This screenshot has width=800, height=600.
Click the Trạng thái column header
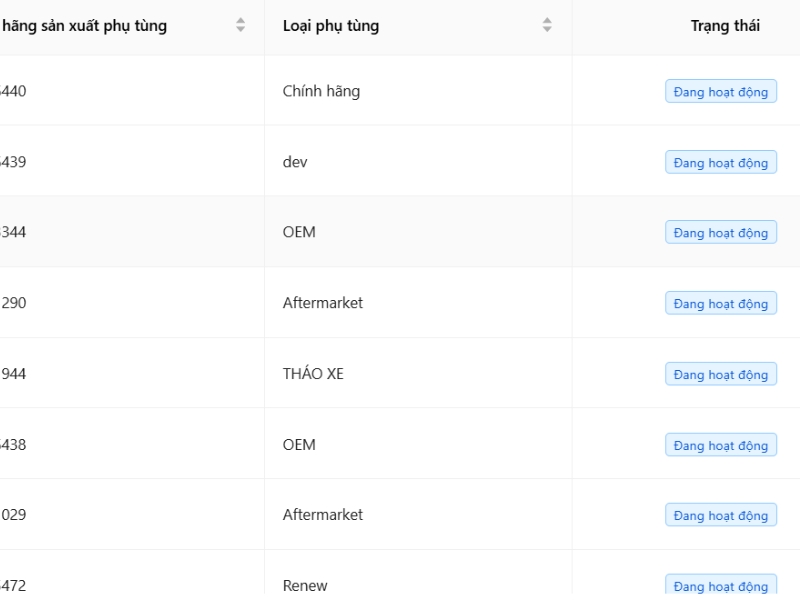pos(724,26)
